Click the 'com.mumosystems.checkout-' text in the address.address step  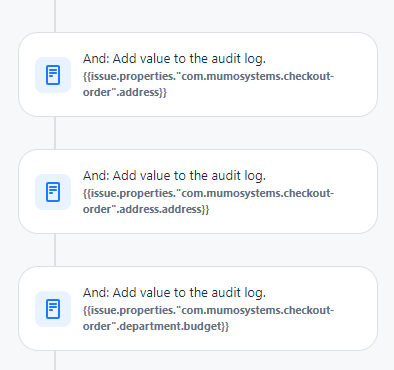tap(258, 193)
